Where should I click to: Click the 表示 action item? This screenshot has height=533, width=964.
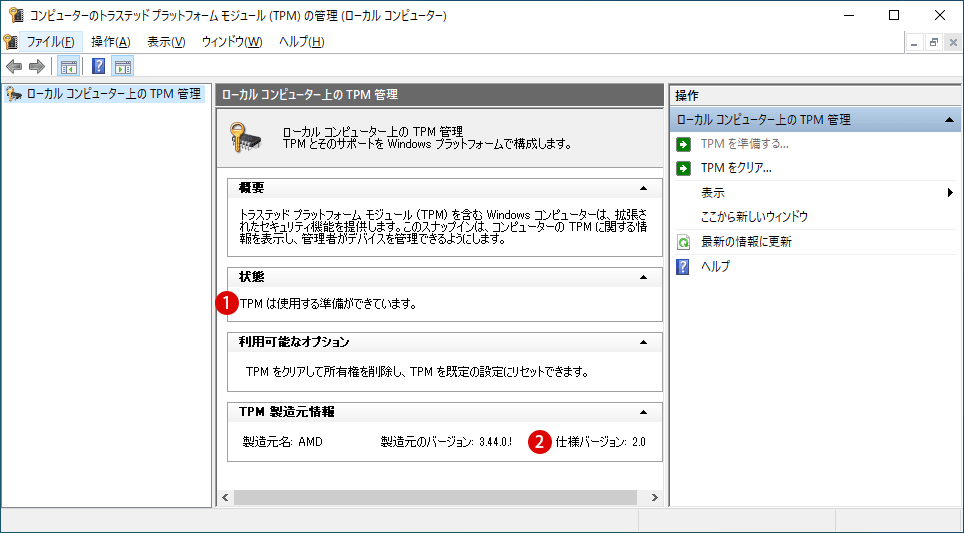tap(713, 193)
